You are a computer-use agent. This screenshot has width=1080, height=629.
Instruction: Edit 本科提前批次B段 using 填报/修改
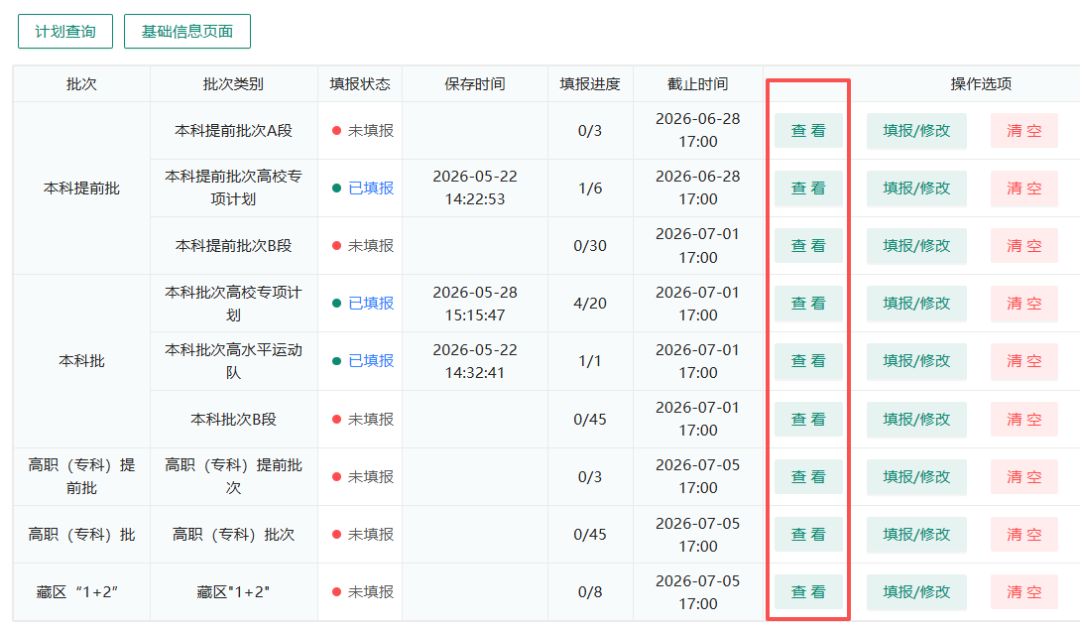[x=916, y=245]
